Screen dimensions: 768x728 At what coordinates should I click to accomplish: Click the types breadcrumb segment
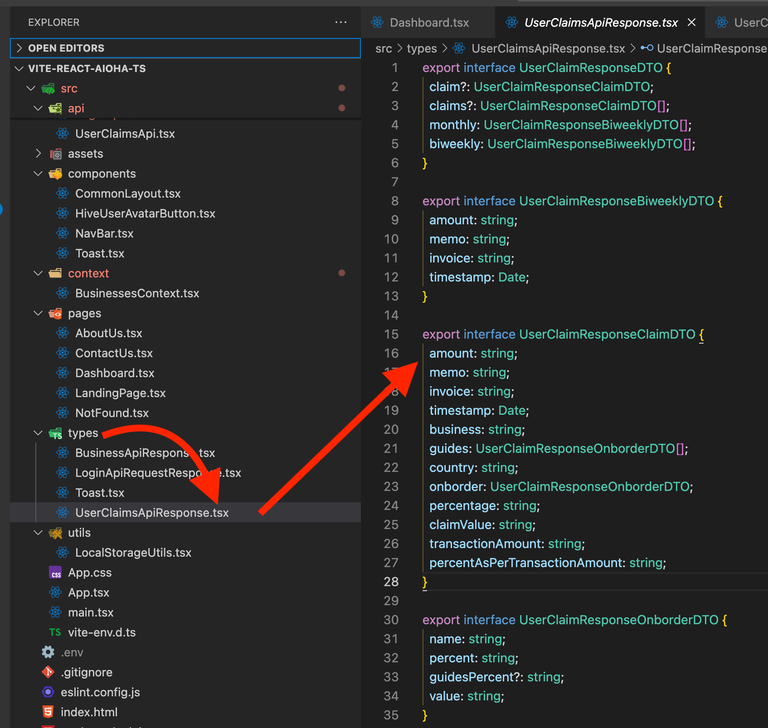(422, 49)
